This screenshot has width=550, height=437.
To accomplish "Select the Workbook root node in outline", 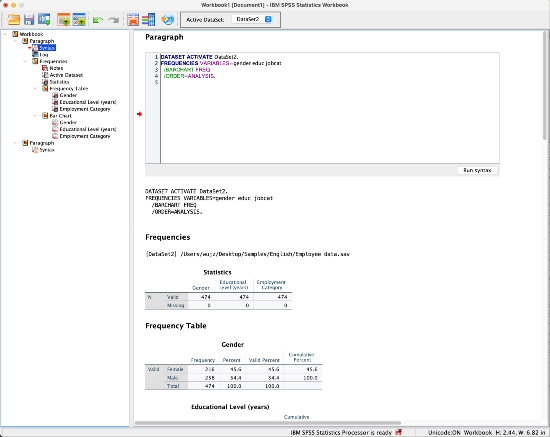I will pos(28,34).
